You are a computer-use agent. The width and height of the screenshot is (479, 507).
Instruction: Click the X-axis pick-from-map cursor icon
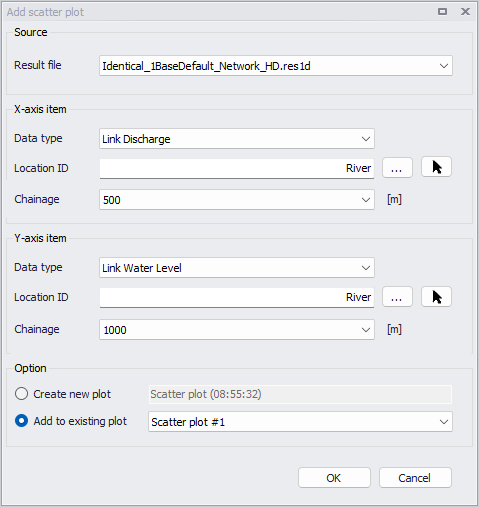pos(436,167)
